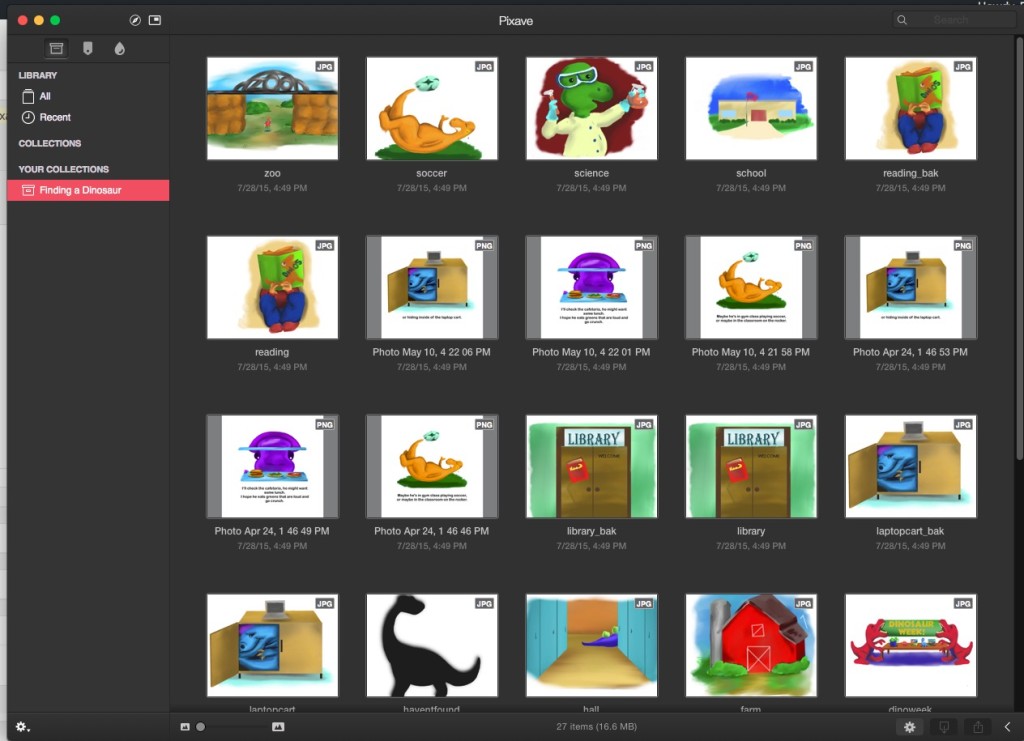Open the gear dropdown at bottom-left of sidebar
This screenshot has width=1024, height=741.
22,727
